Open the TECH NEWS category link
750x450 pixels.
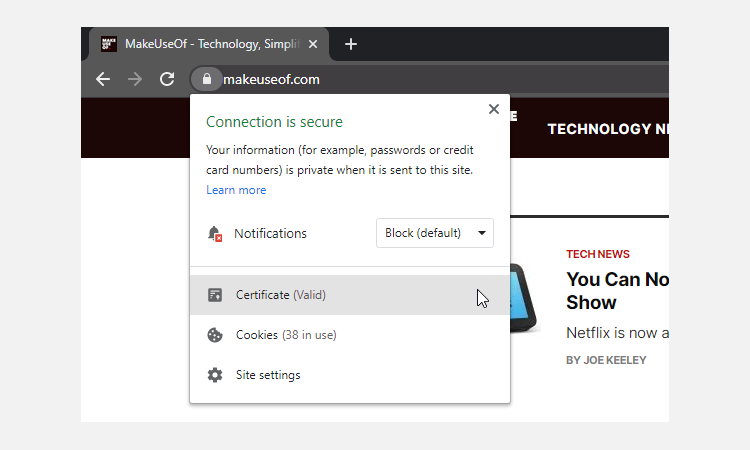(598, 254)
